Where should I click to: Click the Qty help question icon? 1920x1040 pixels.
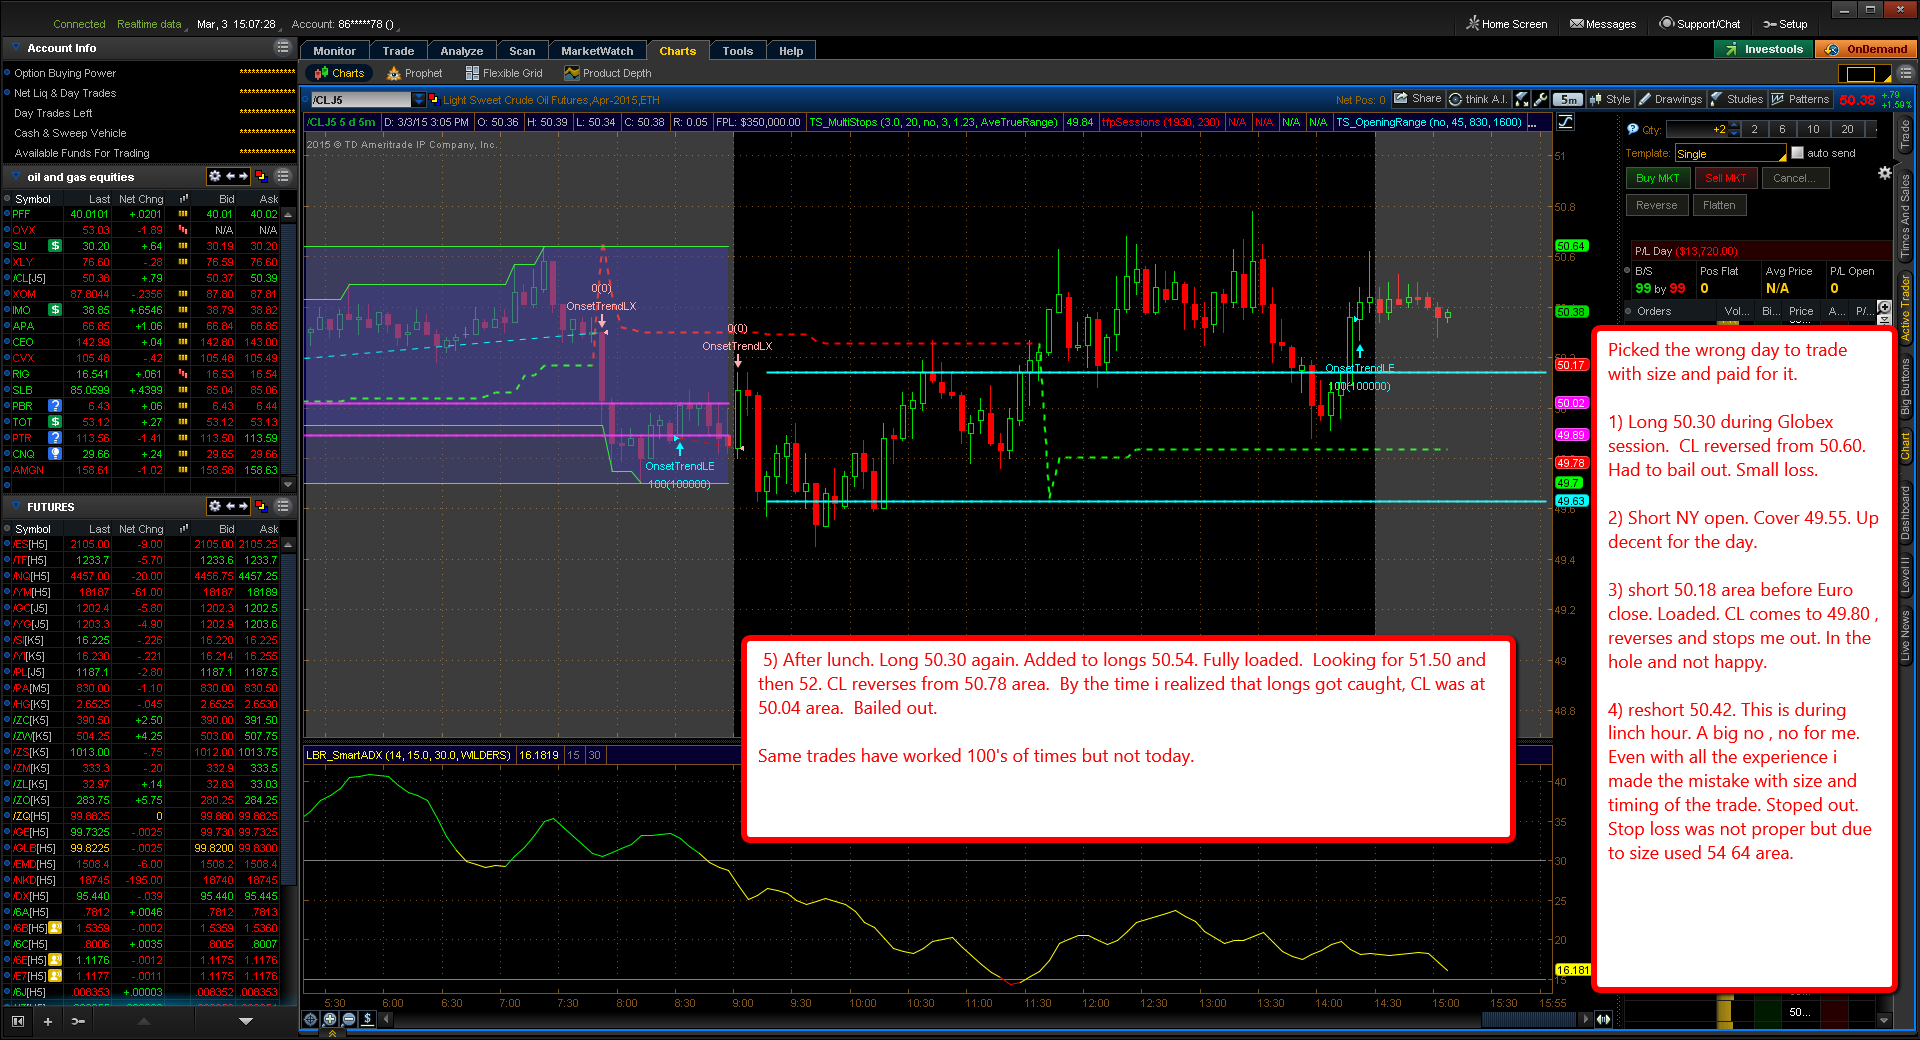[1633, 129]
